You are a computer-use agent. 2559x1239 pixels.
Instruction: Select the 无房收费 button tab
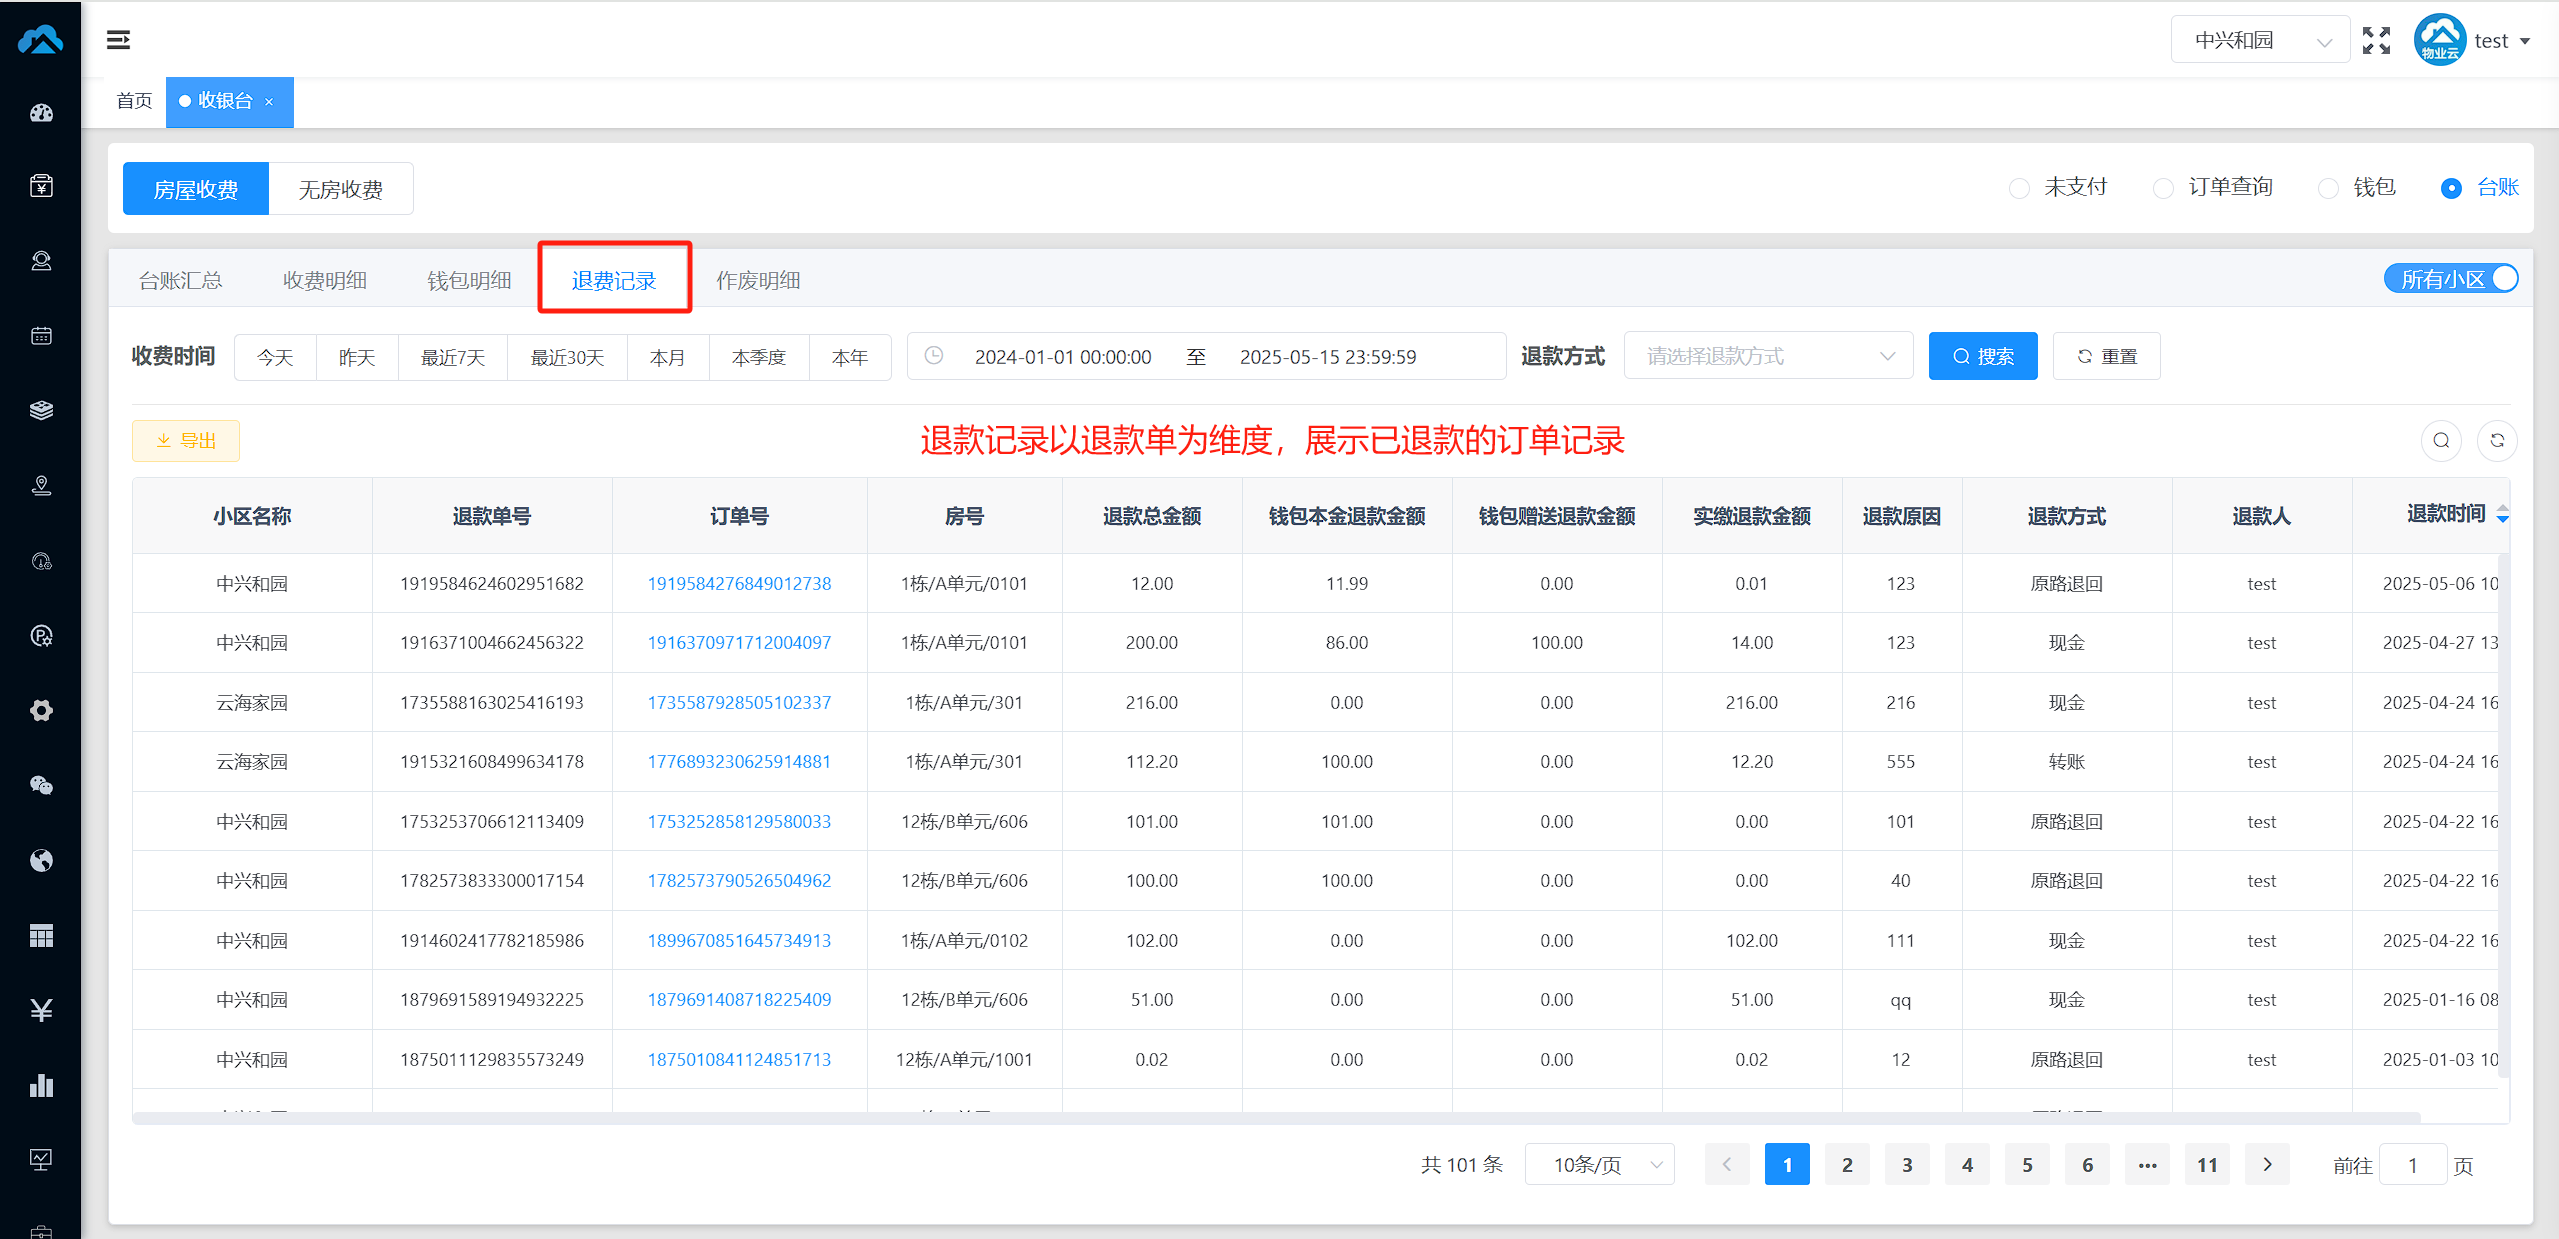coord(341,189)
